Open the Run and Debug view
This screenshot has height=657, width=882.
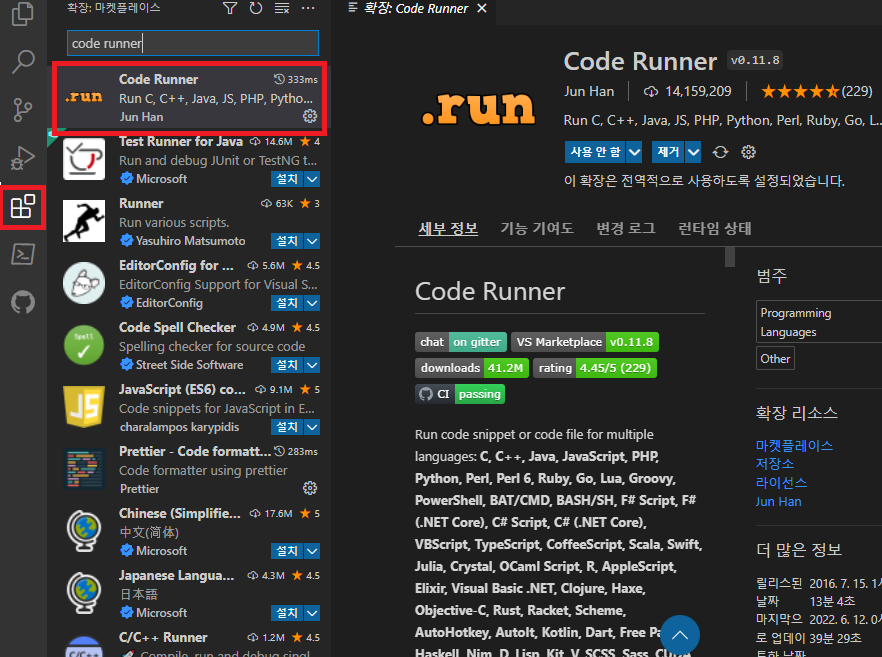coord(22,158)
